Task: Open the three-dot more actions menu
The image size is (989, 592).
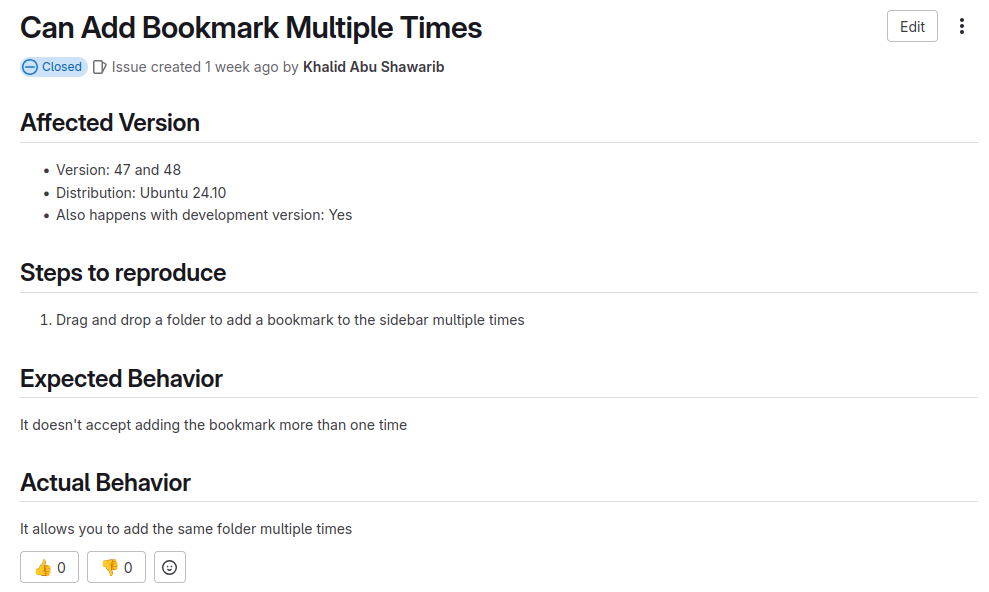Action: click(x=961, y=26)
